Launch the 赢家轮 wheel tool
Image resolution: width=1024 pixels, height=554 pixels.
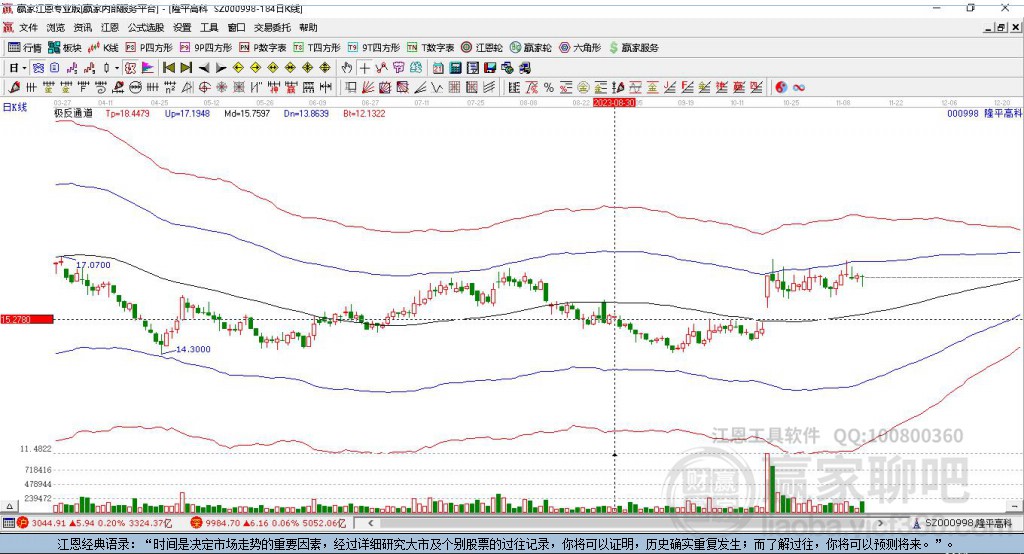pos(531,48)
